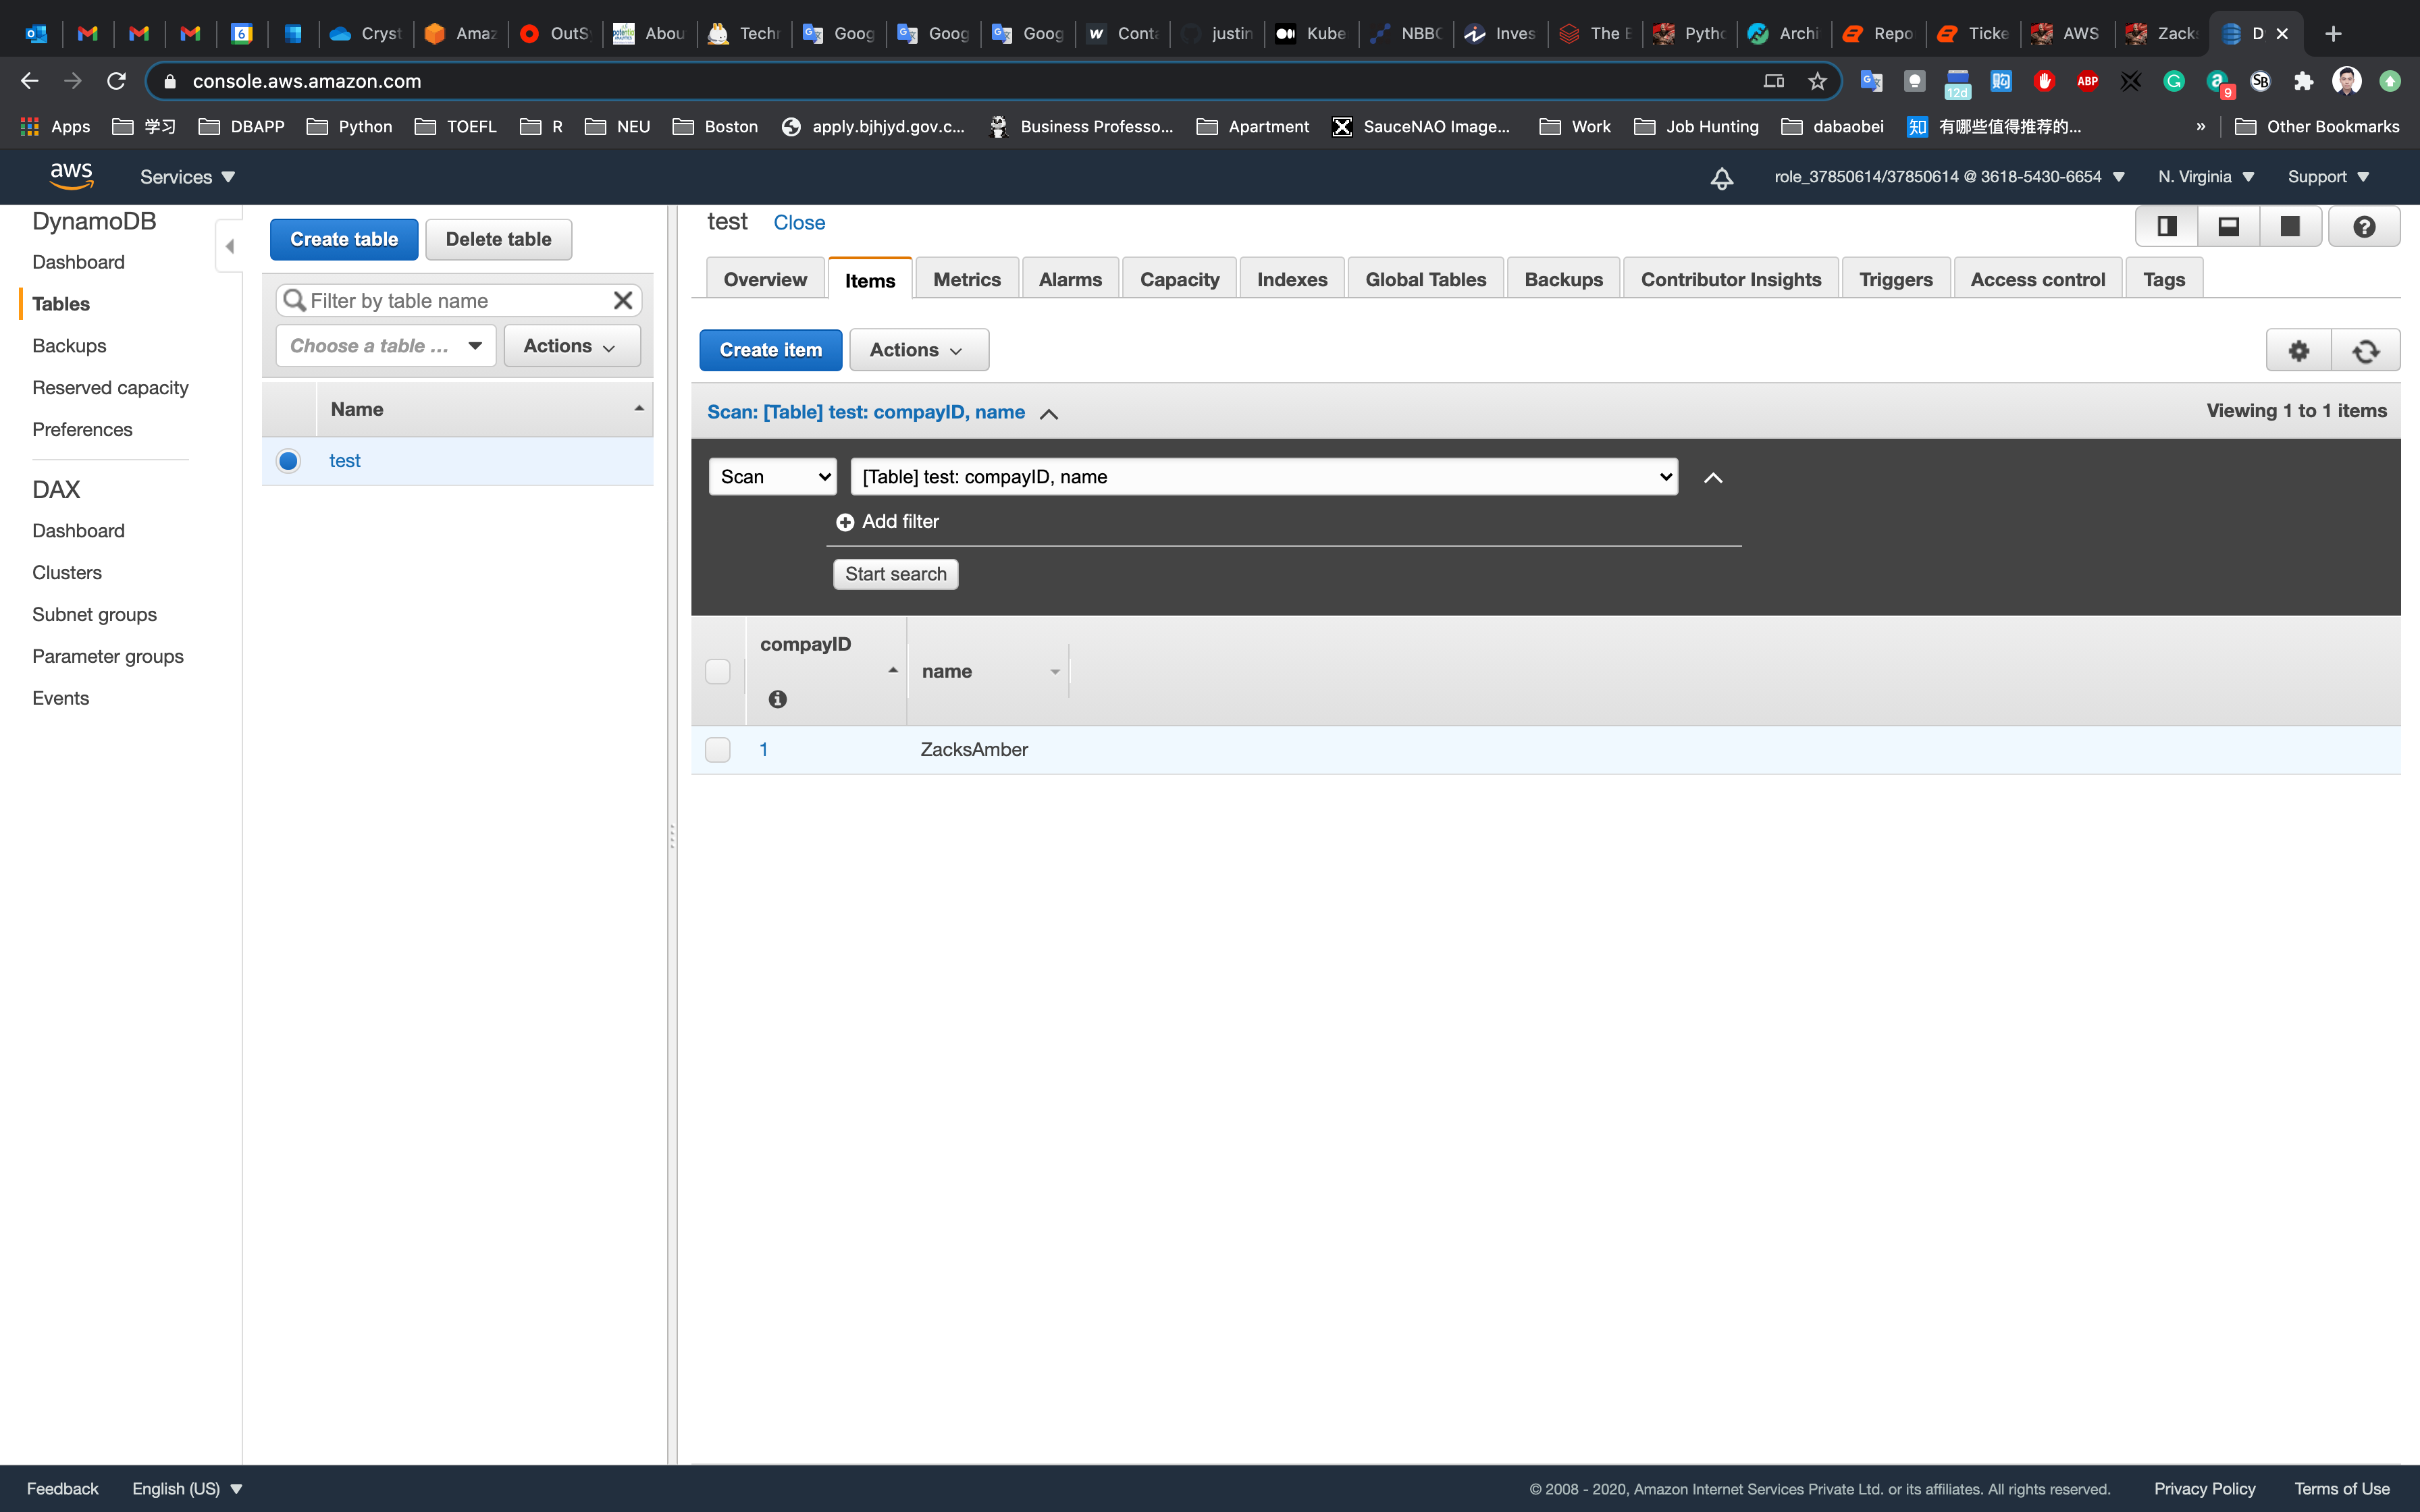Viewport: 2420px width, 1512px height.
Task: Open the help question mark icon
Action: (2364, 227)
